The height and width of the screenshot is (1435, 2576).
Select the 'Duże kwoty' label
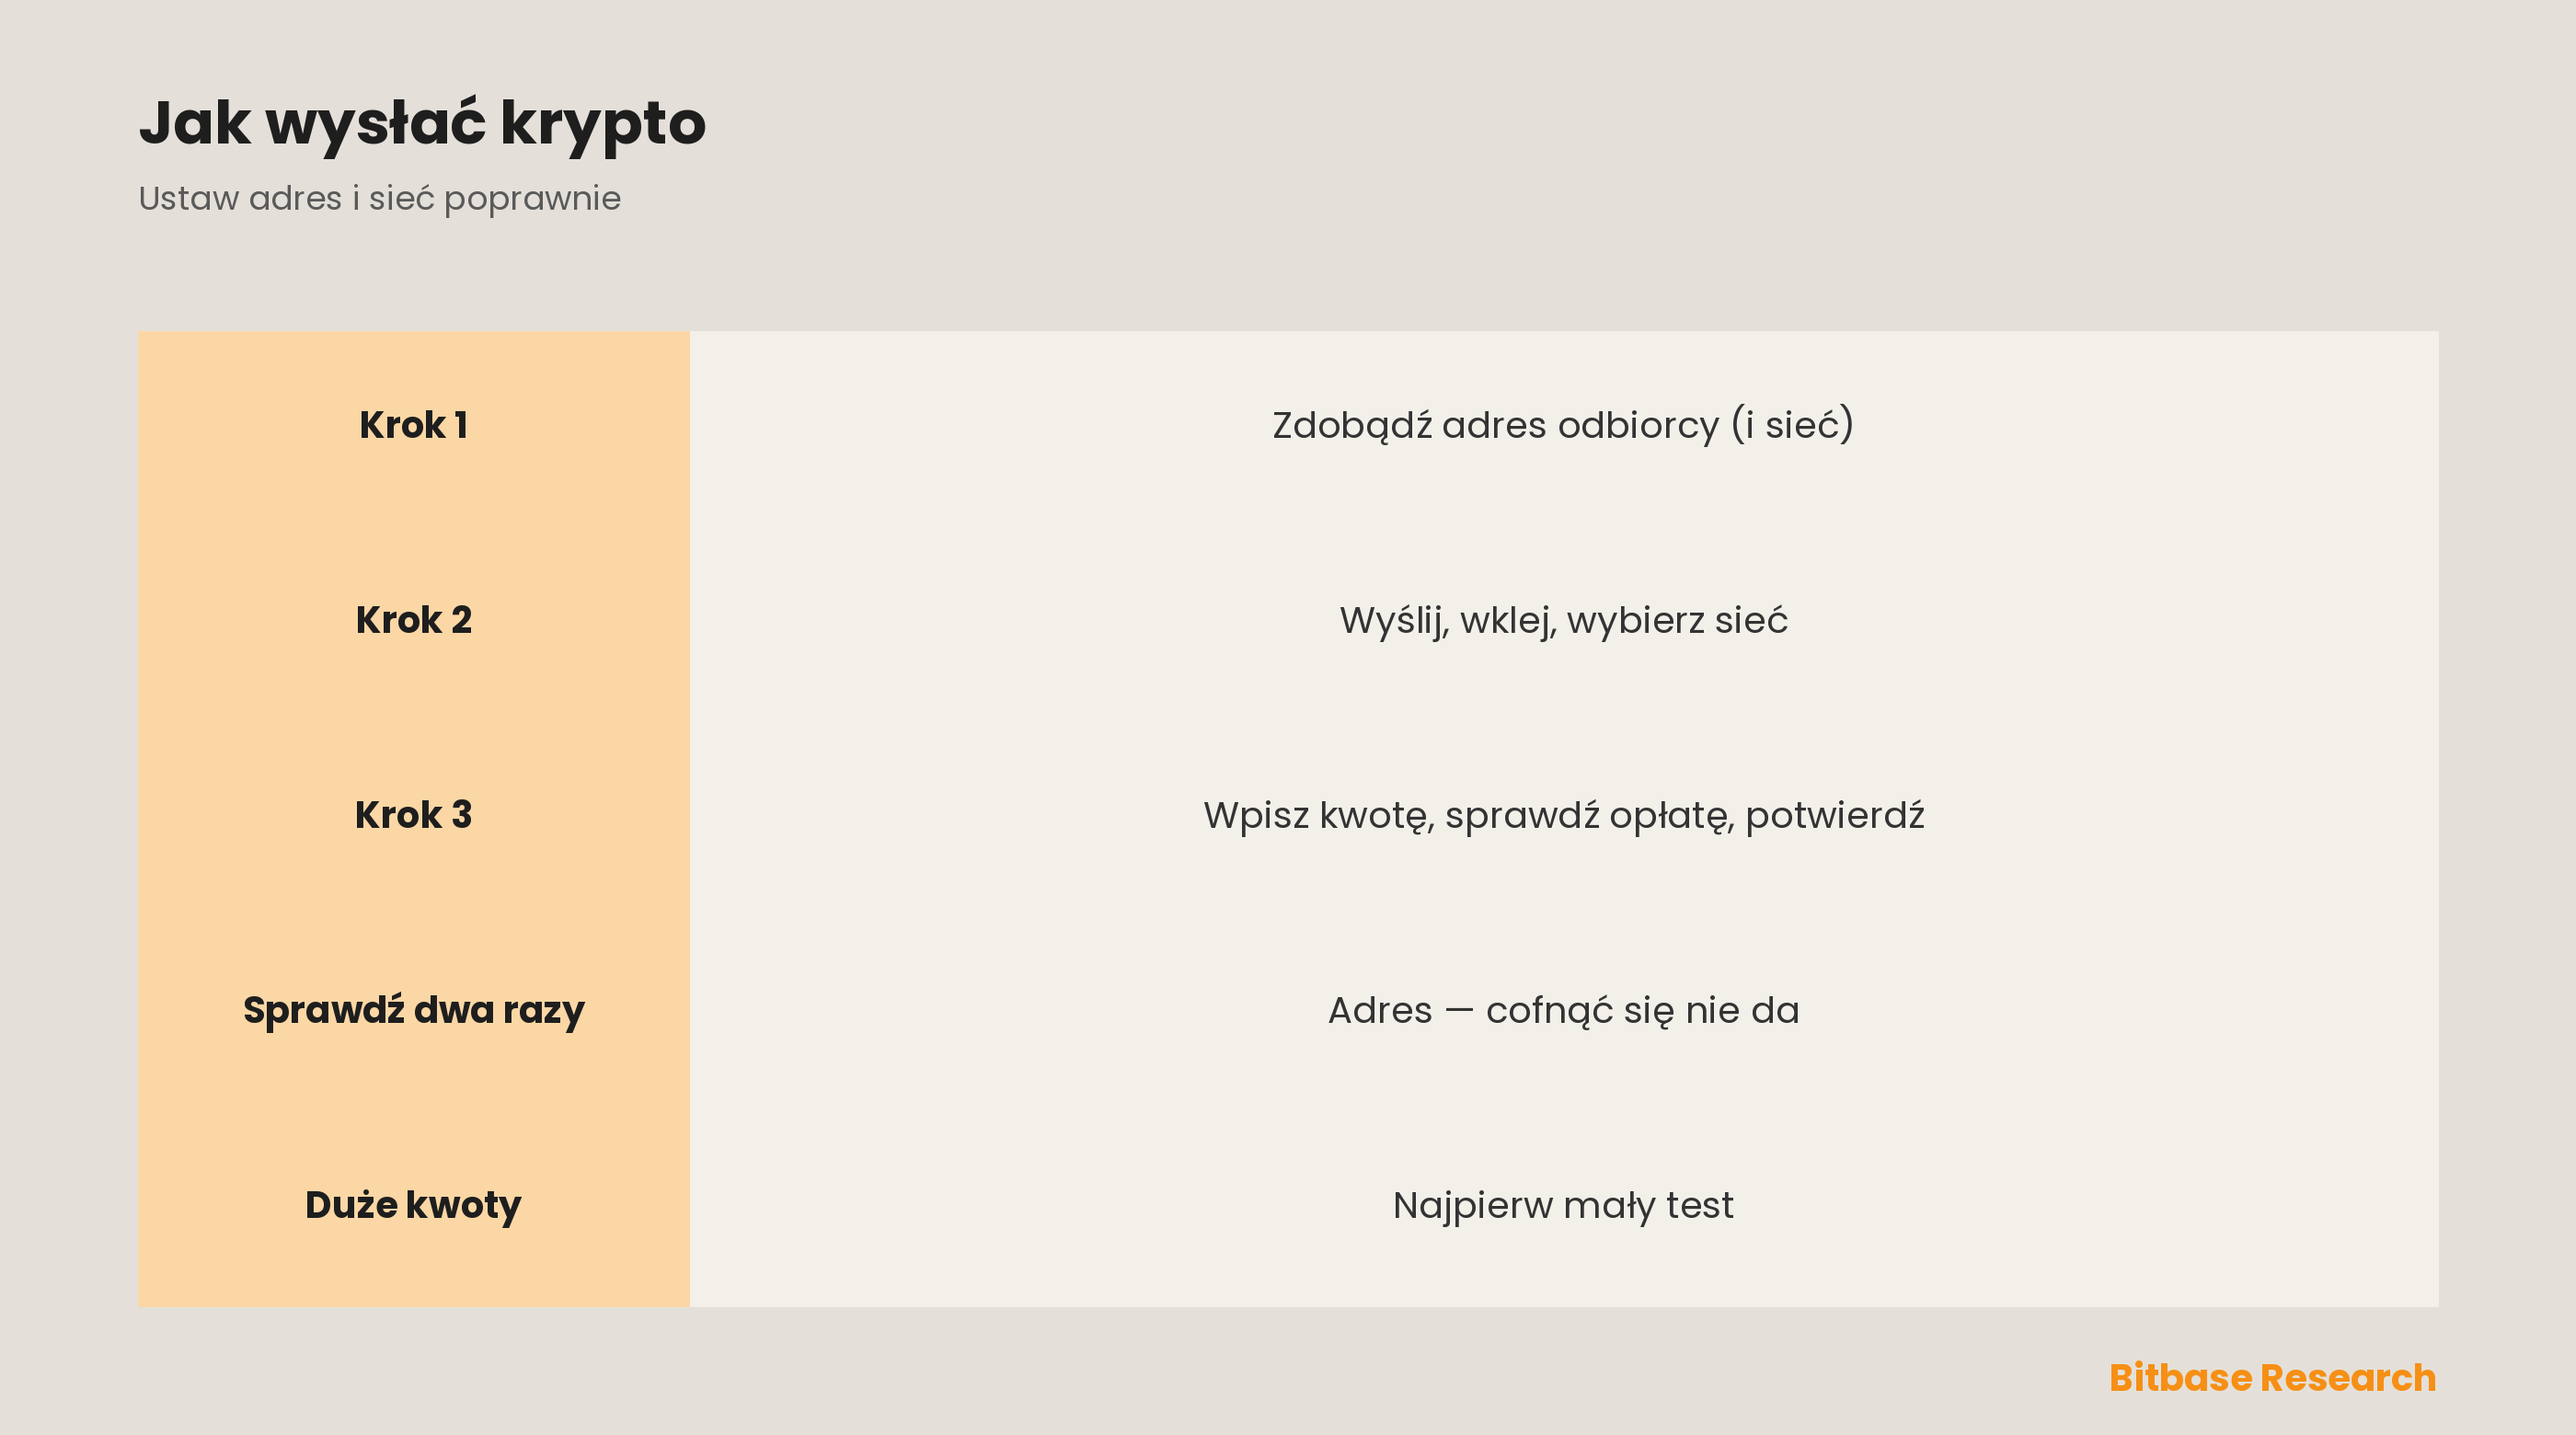pos(413,1205)
